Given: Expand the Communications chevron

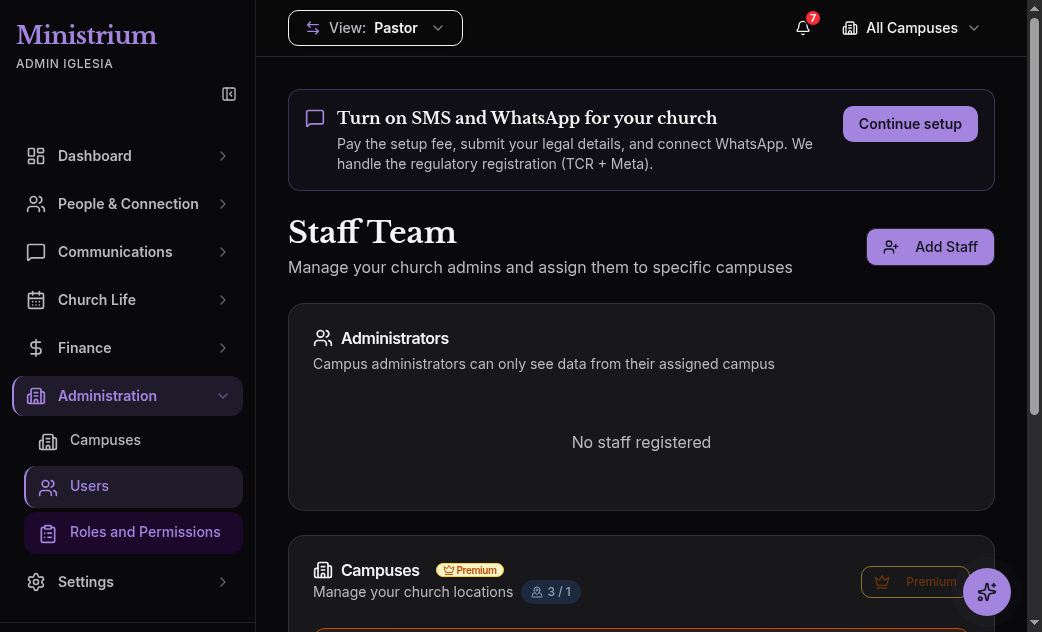Looking at the screenshot, I should (x=223, y=252).
